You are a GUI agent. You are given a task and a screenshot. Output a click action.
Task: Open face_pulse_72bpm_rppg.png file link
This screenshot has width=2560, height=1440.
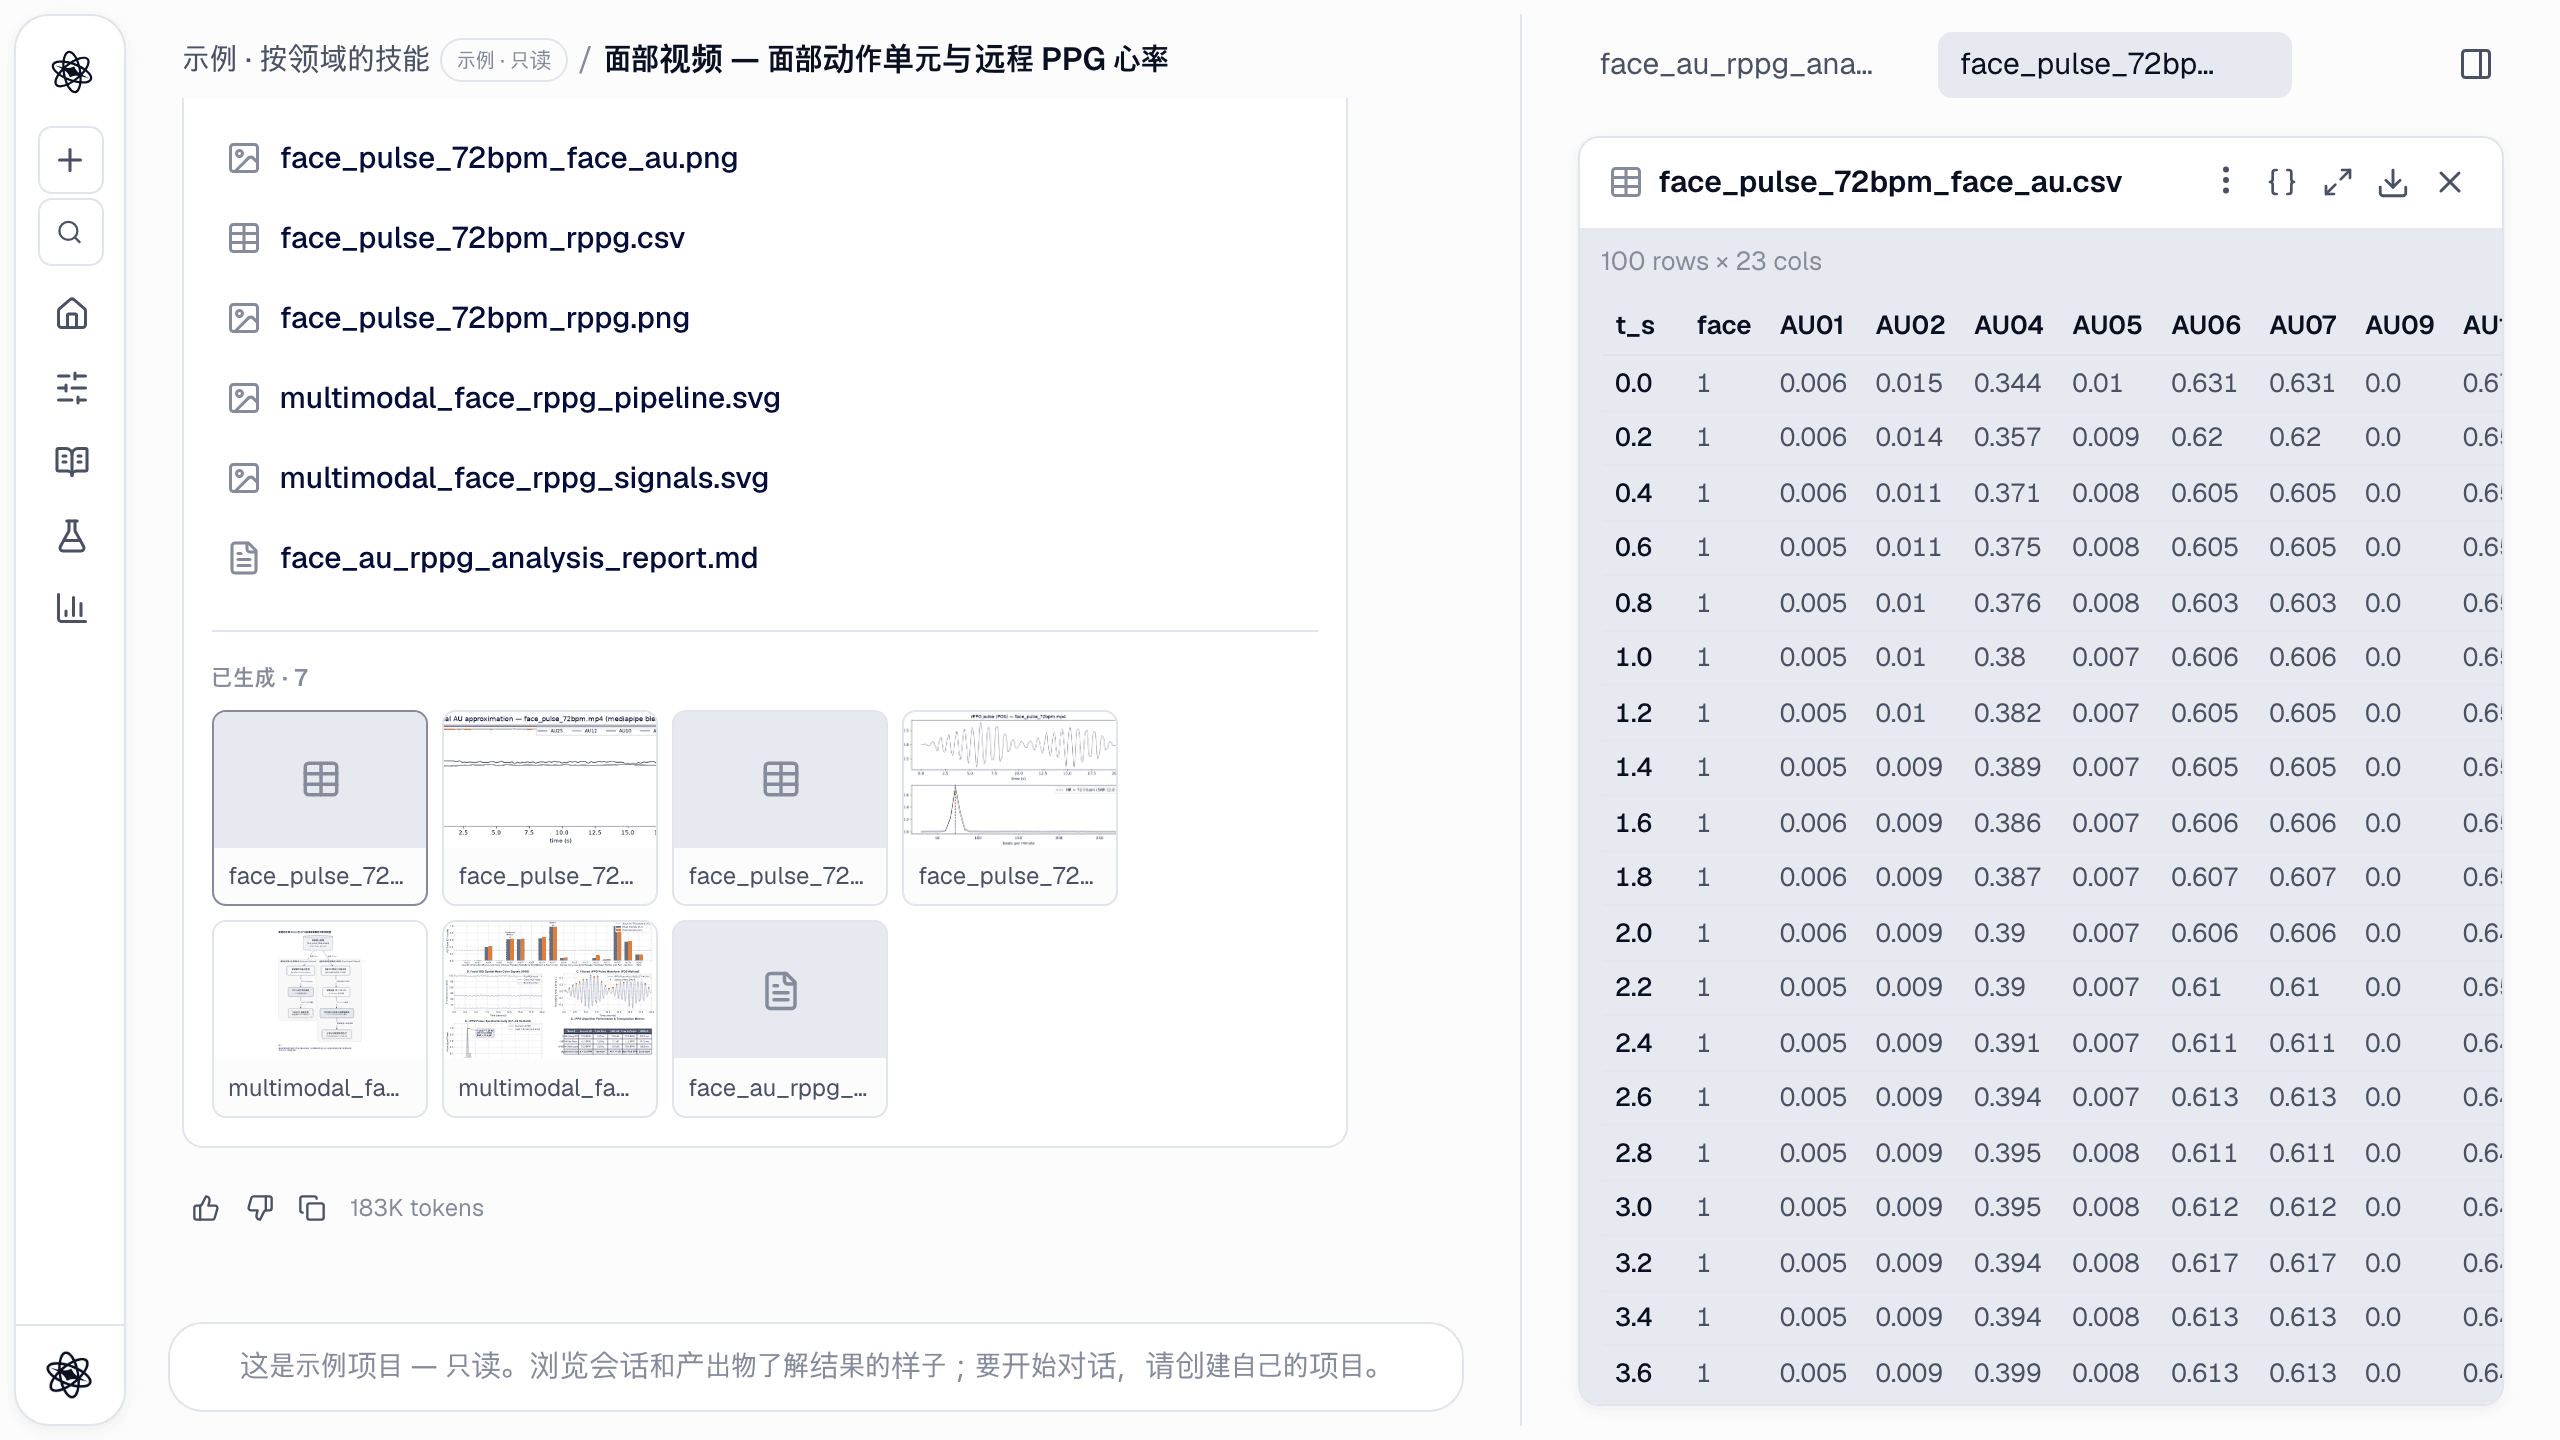484,318
